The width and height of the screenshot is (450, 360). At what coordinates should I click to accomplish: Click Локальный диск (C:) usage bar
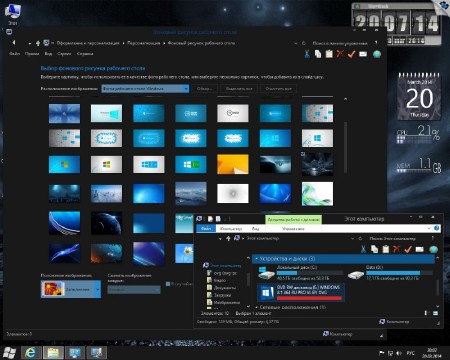pyautogui.click(x=310, y=273)
